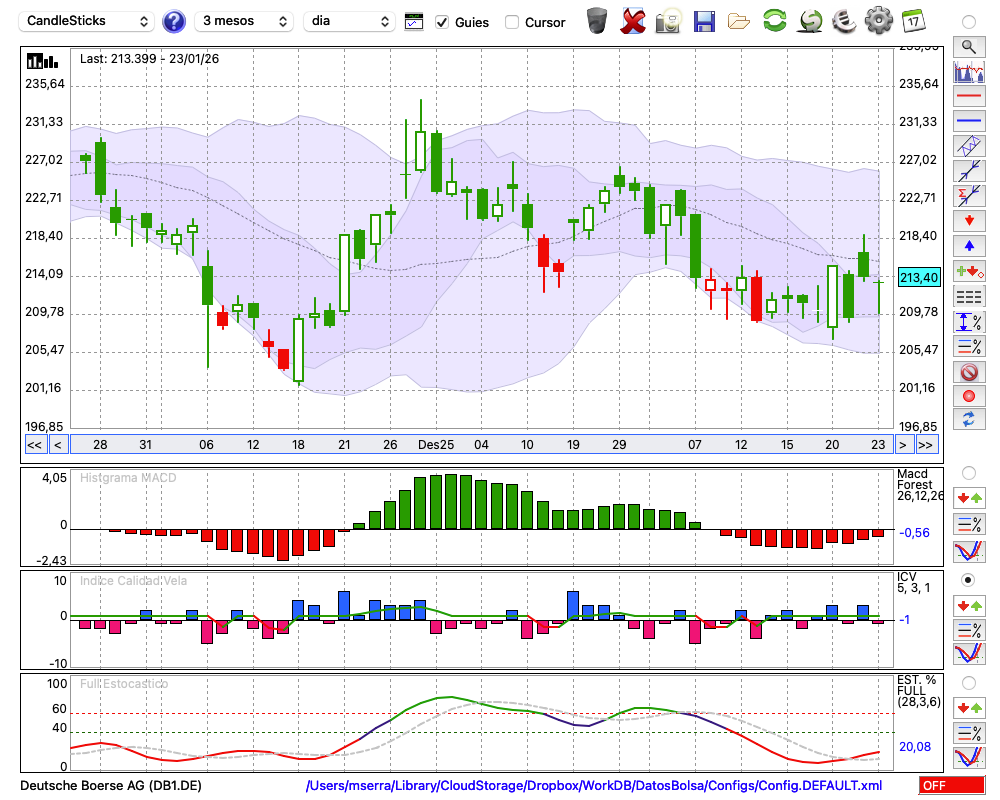This screenshot has width=1000, height=800.
Task: Select the red horizontal line tool
Action: click(969, 96)
